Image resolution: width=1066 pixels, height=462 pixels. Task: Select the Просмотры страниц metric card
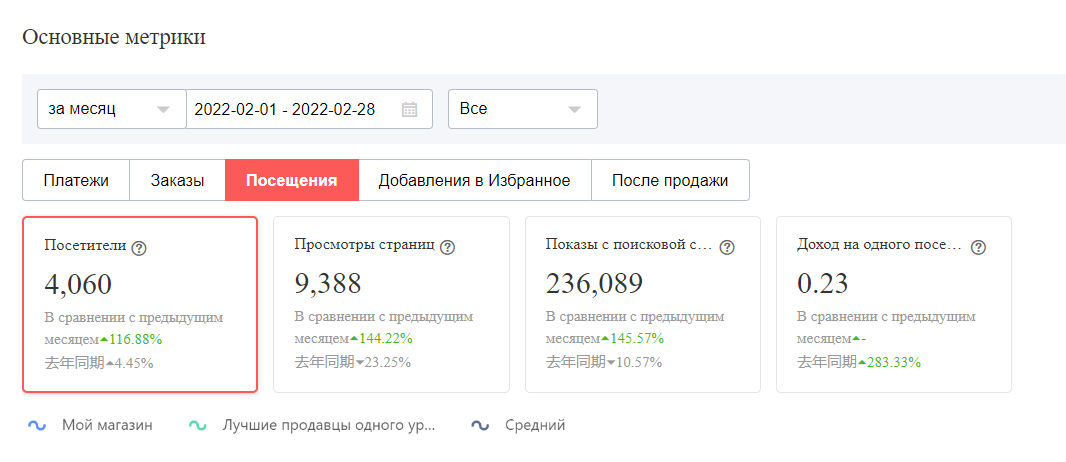tap(392, 304)
